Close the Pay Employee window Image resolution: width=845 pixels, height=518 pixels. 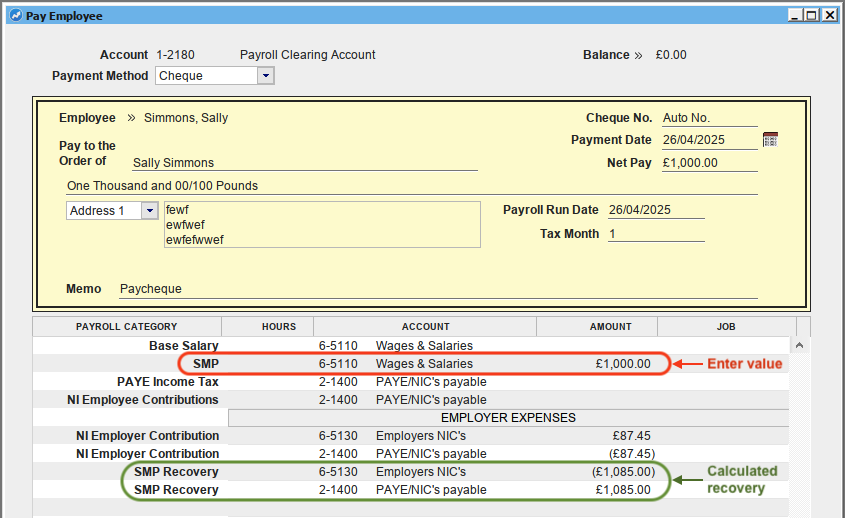(829, 16)
